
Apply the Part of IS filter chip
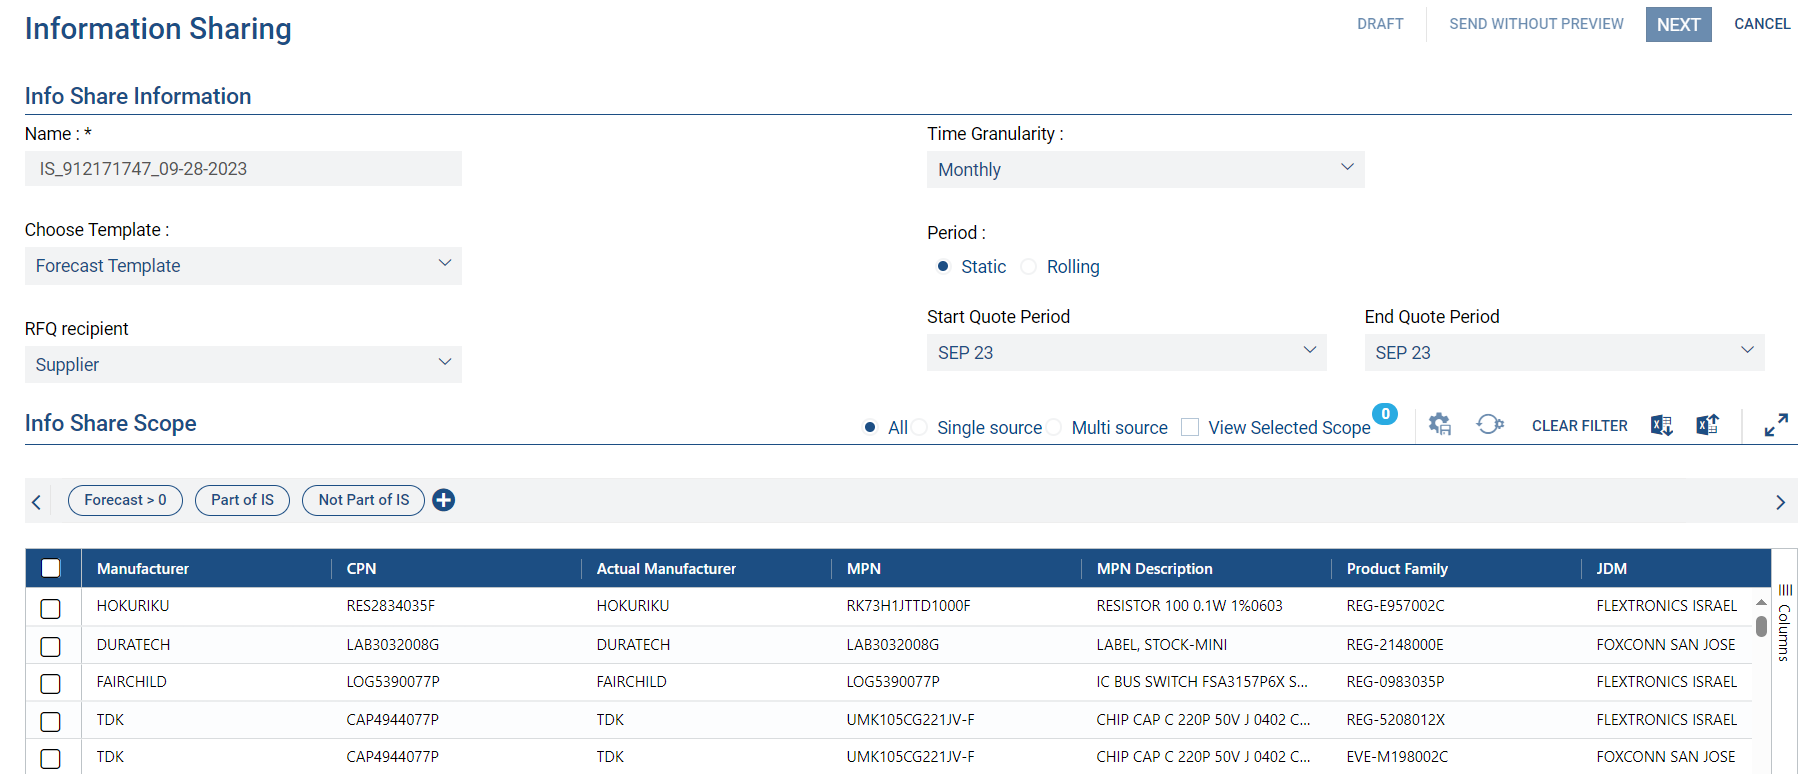(242, 500)
